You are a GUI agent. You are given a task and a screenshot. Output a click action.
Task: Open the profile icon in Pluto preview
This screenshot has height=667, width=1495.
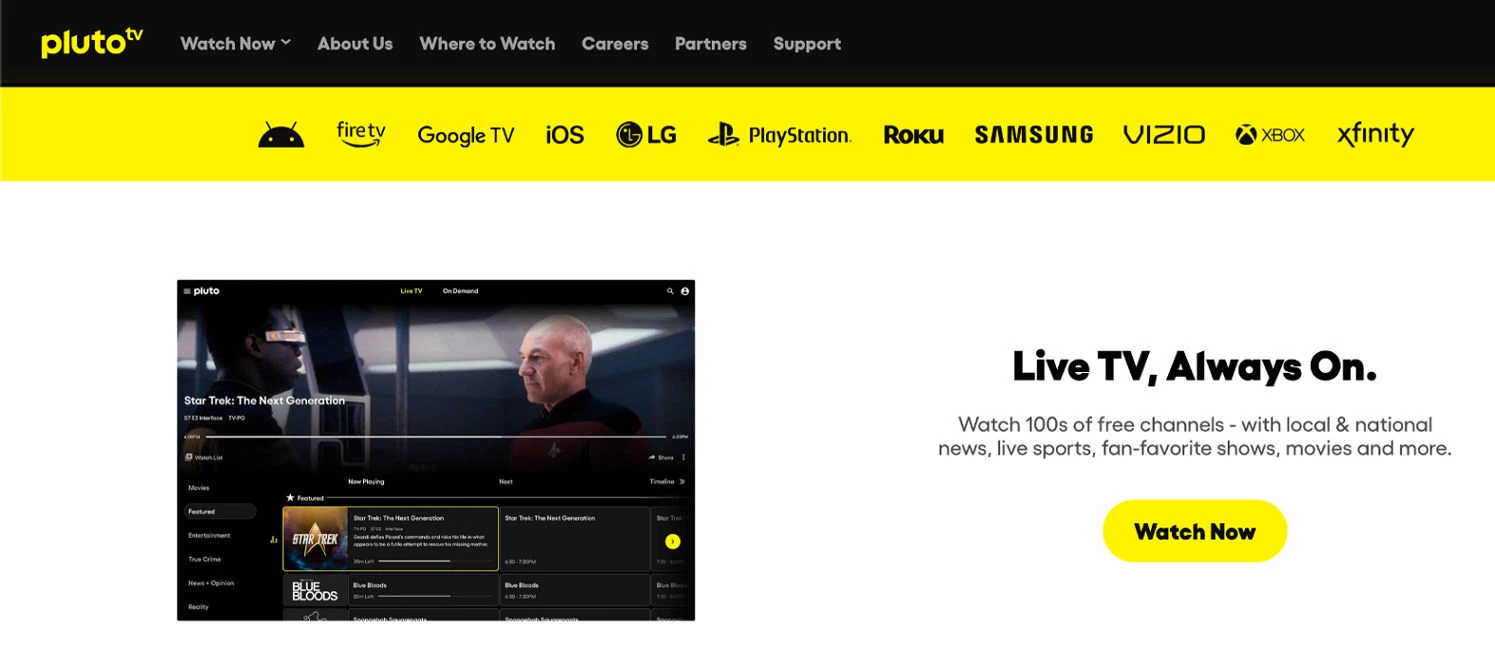(685, 291)
